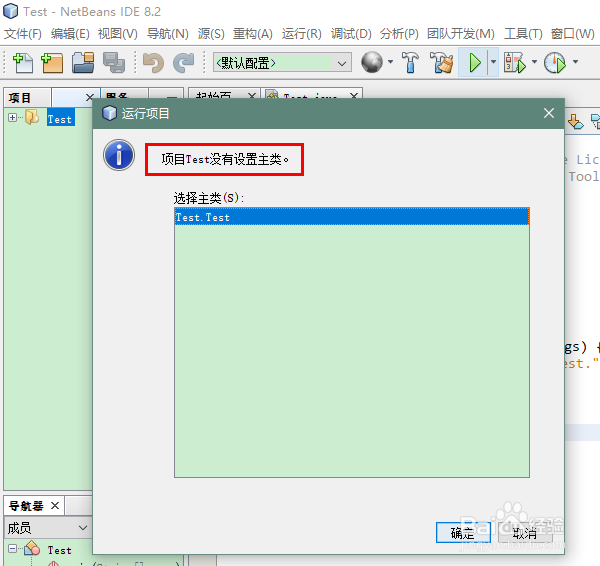
Task: Click the Profile Project clock icon
Action: click(x=554, y=62)
